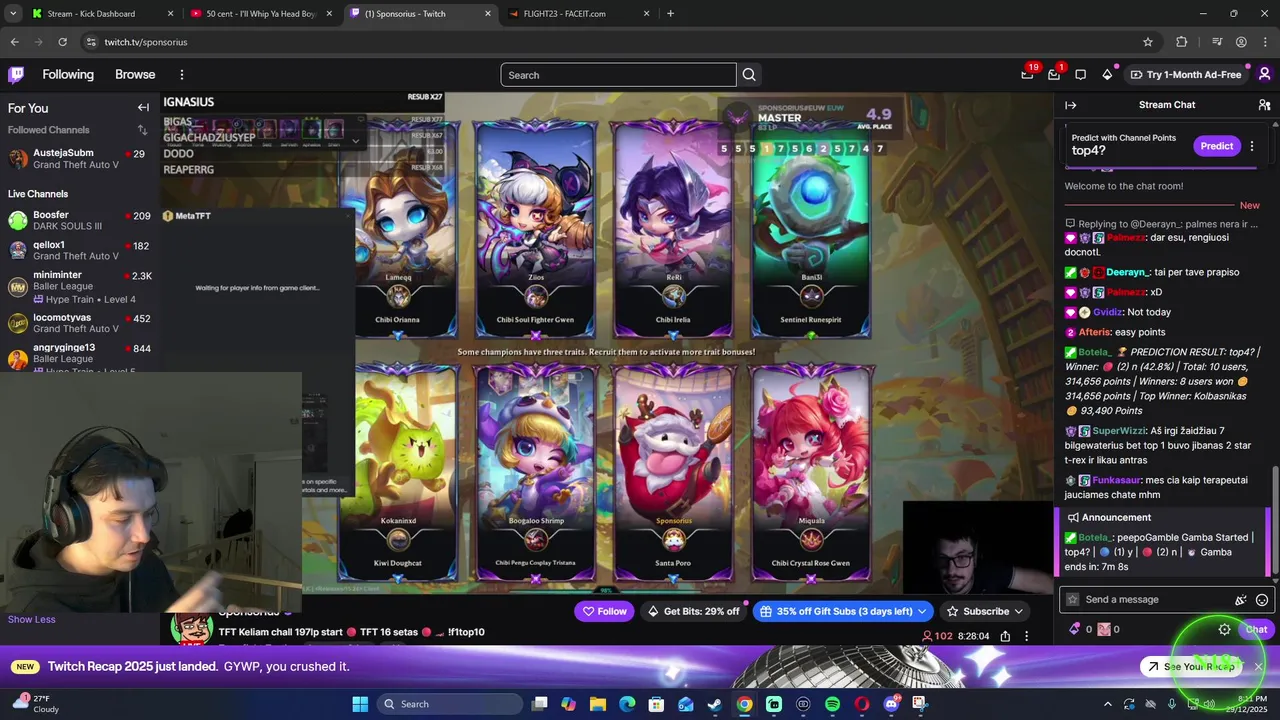Dismiss the Twitch Recap banner
This screenshot has height=720, width=1280.
[1259, 667]
